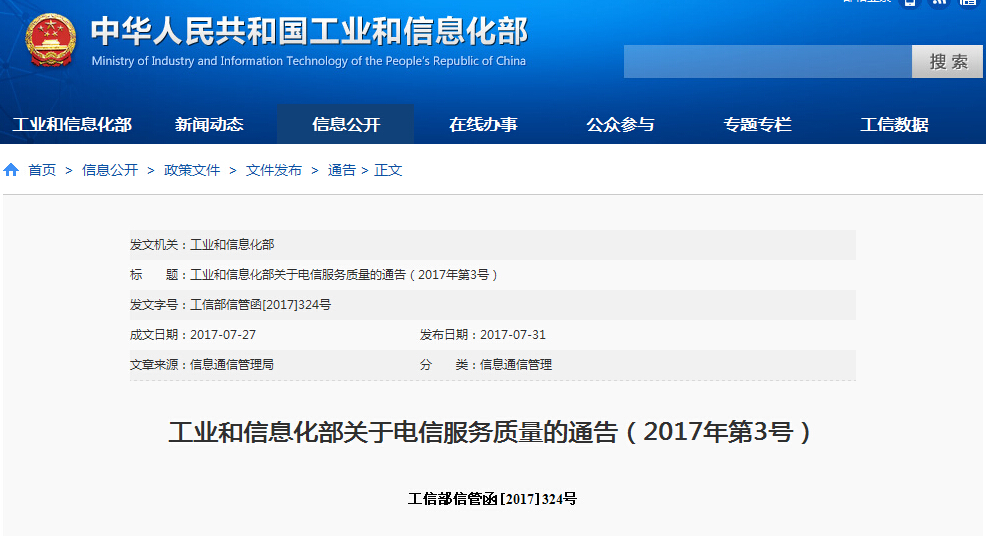Click 首页 breadcrumb link
986x536 pixels.
[42, 170]
